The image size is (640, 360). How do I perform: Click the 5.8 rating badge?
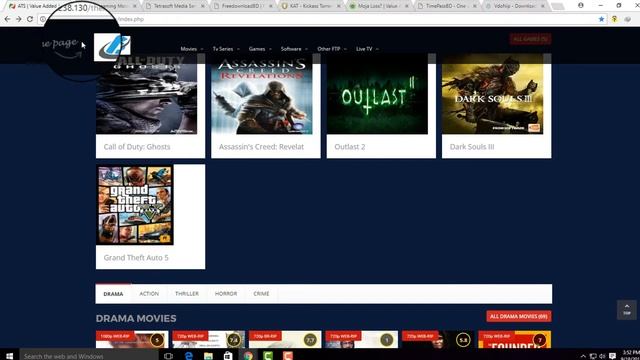463,340
